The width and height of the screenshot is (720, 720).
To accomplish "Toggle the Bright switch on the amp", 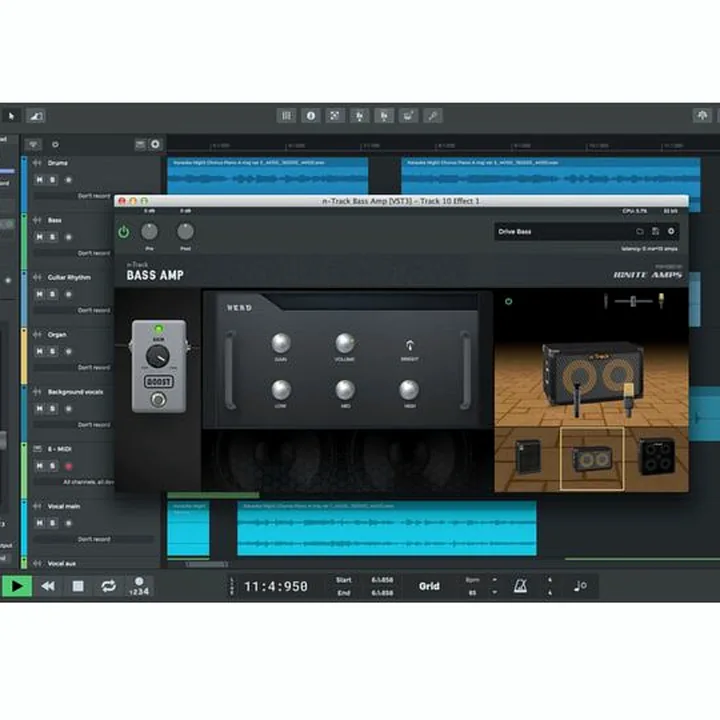I will [x=409, y=345].
